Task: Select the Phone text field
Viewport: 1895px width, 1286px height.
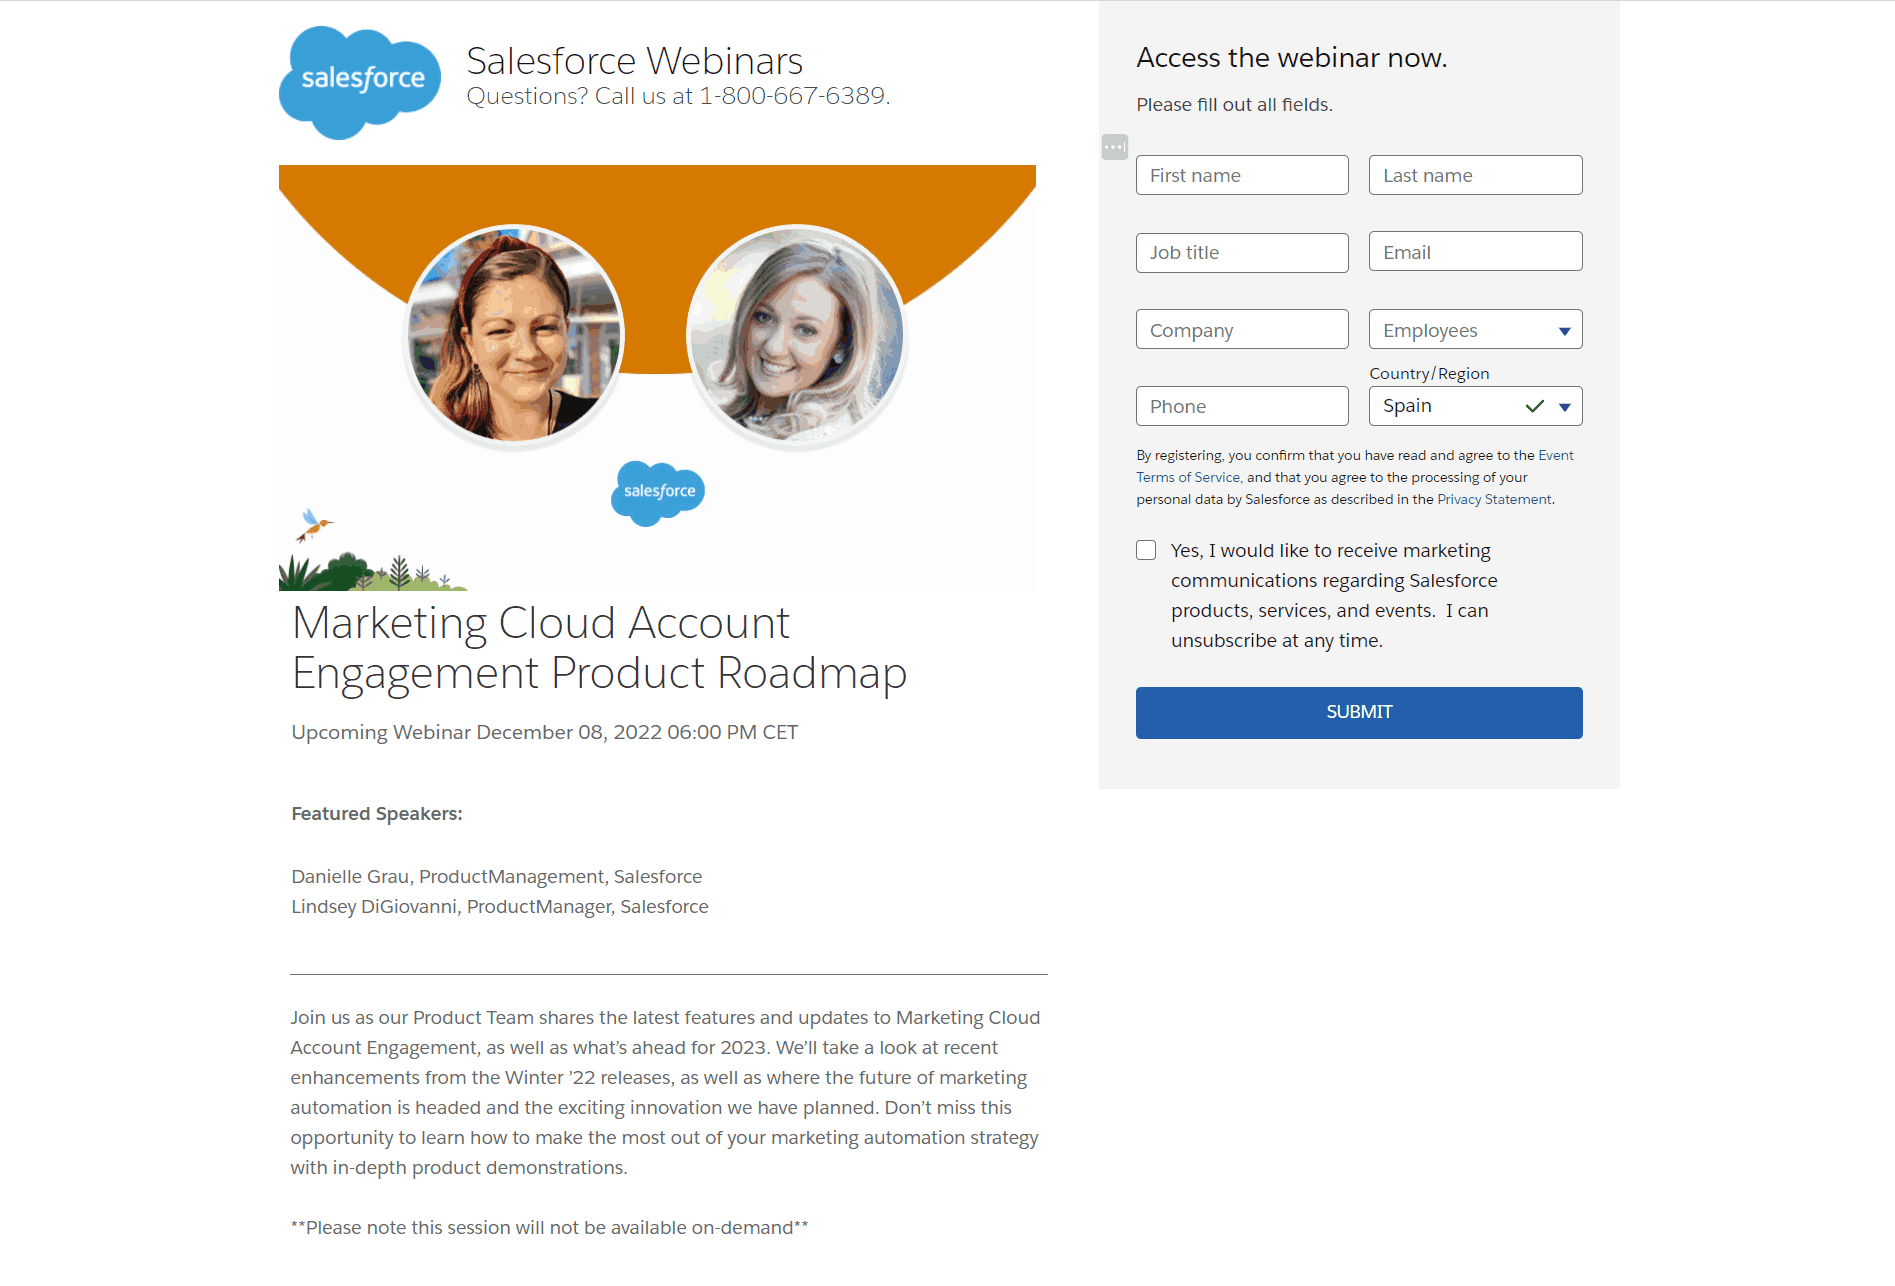Action: pyautogui.click(x=1242, y=406)
